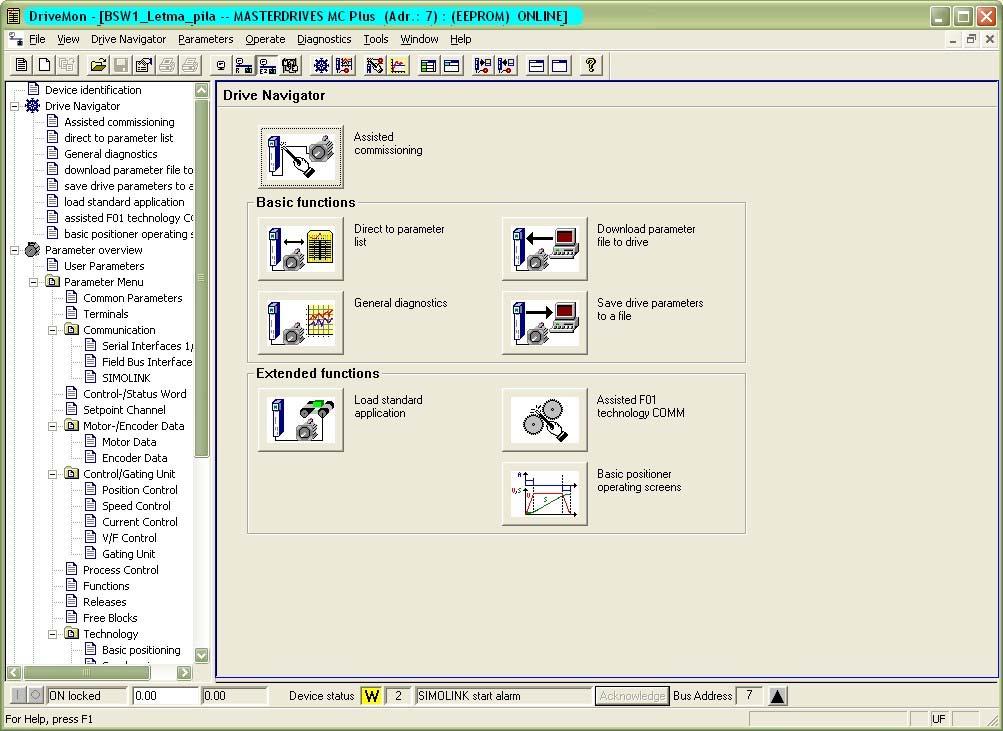The image size is (1003, 731).
Task: Click tree panel vertical scrollbar thumb
Action: coord(201,278)
